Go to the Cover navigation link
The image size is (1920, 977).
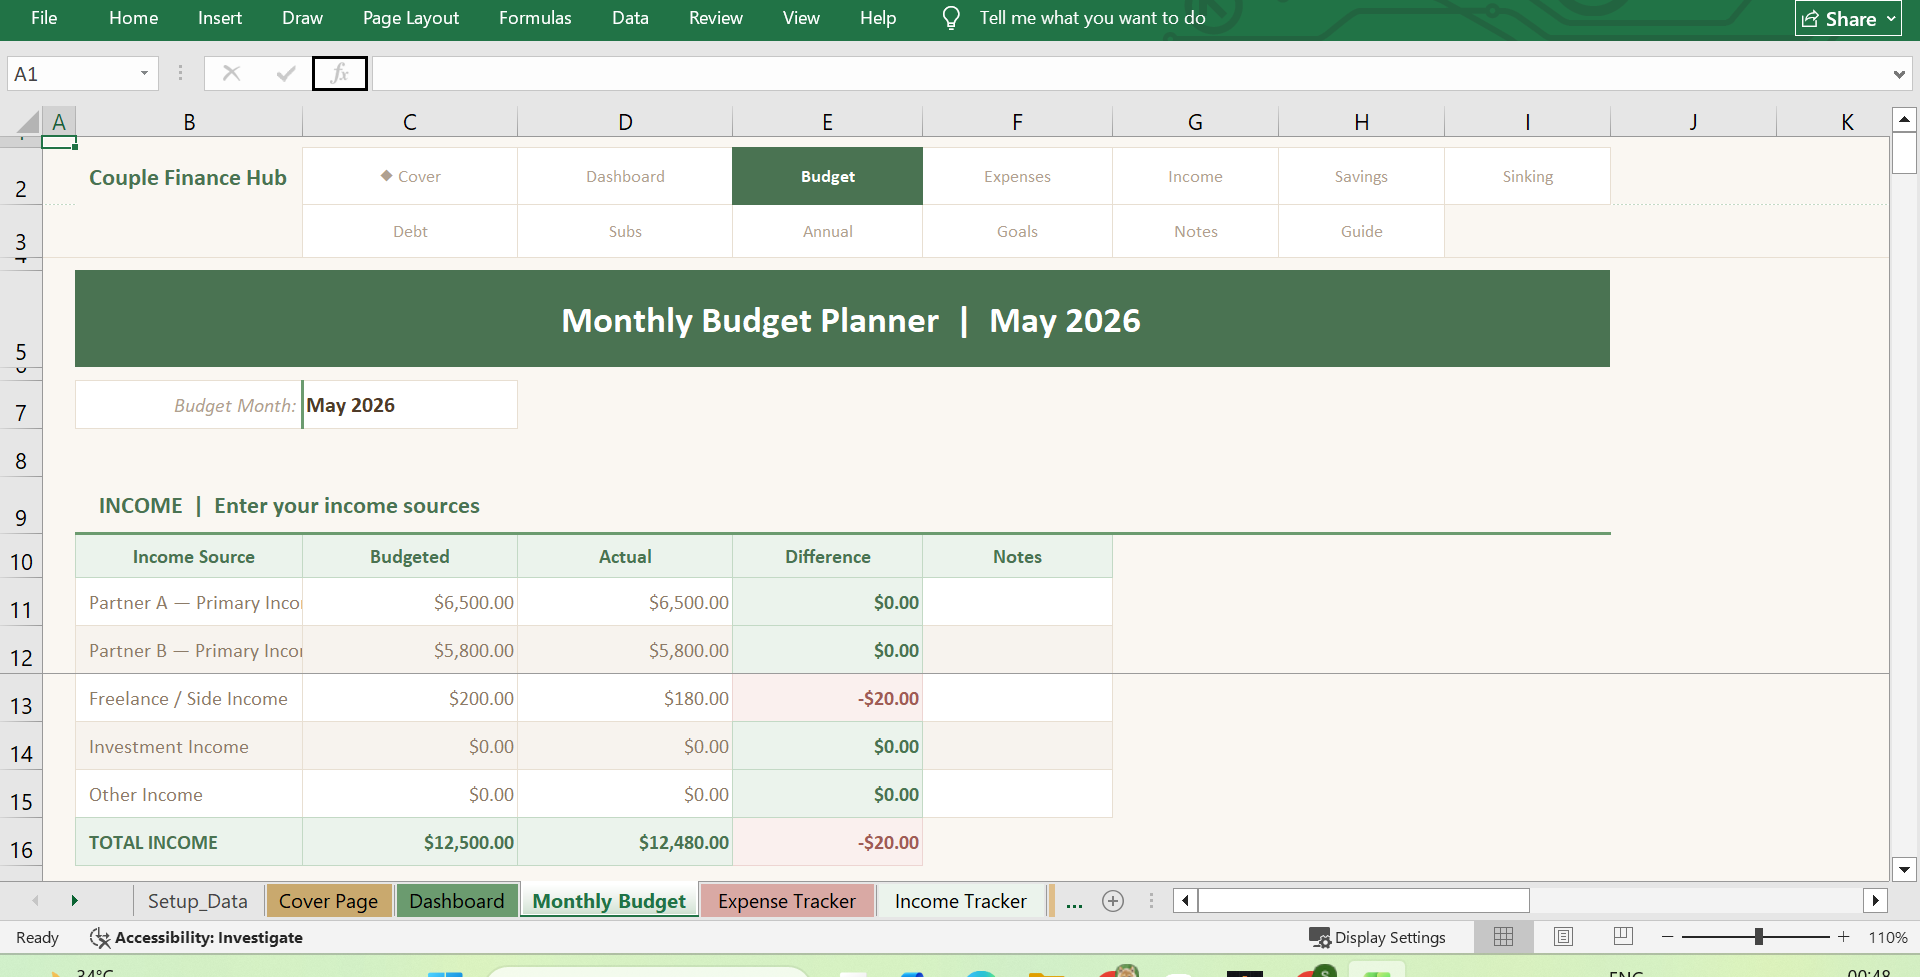point(410,176)
